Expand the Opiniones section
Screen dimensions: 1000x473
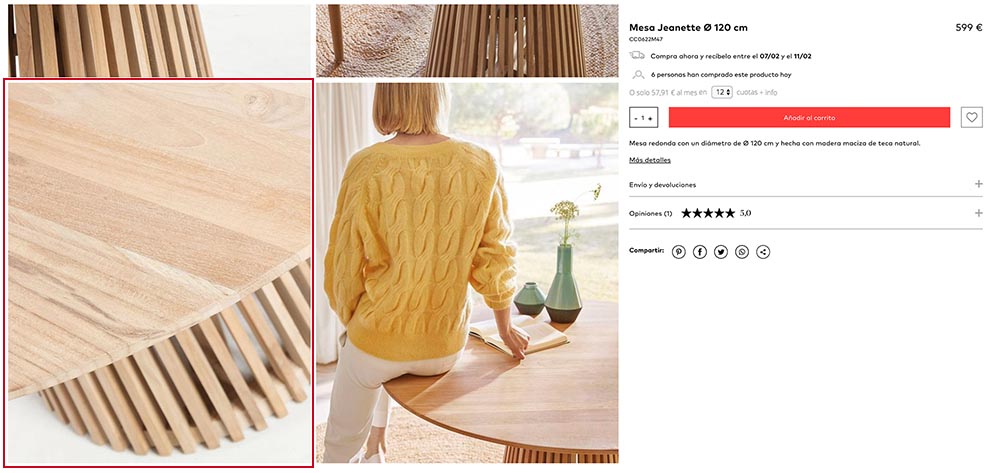click(x=805, y=213)
